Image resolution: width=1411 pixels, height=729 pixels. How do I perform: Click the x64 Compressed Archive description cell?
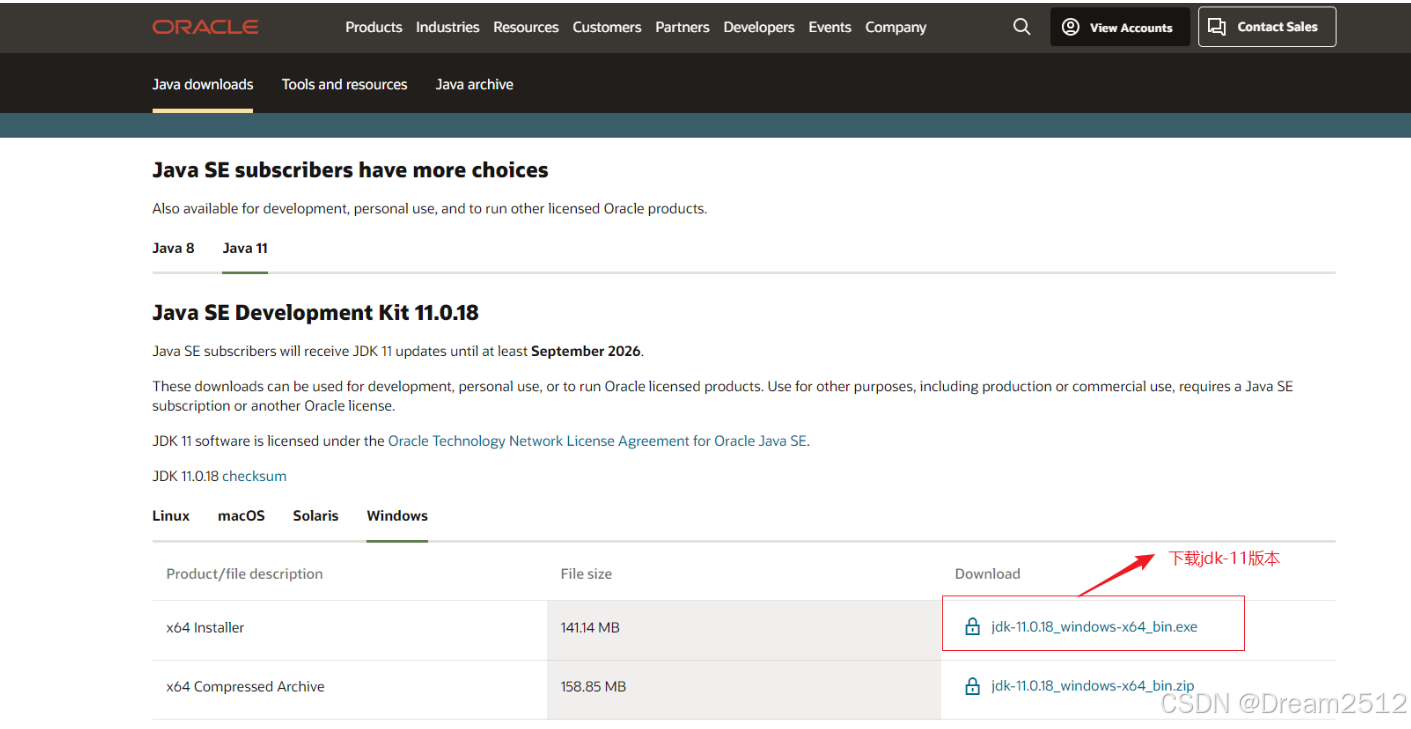tap(350, 688)
